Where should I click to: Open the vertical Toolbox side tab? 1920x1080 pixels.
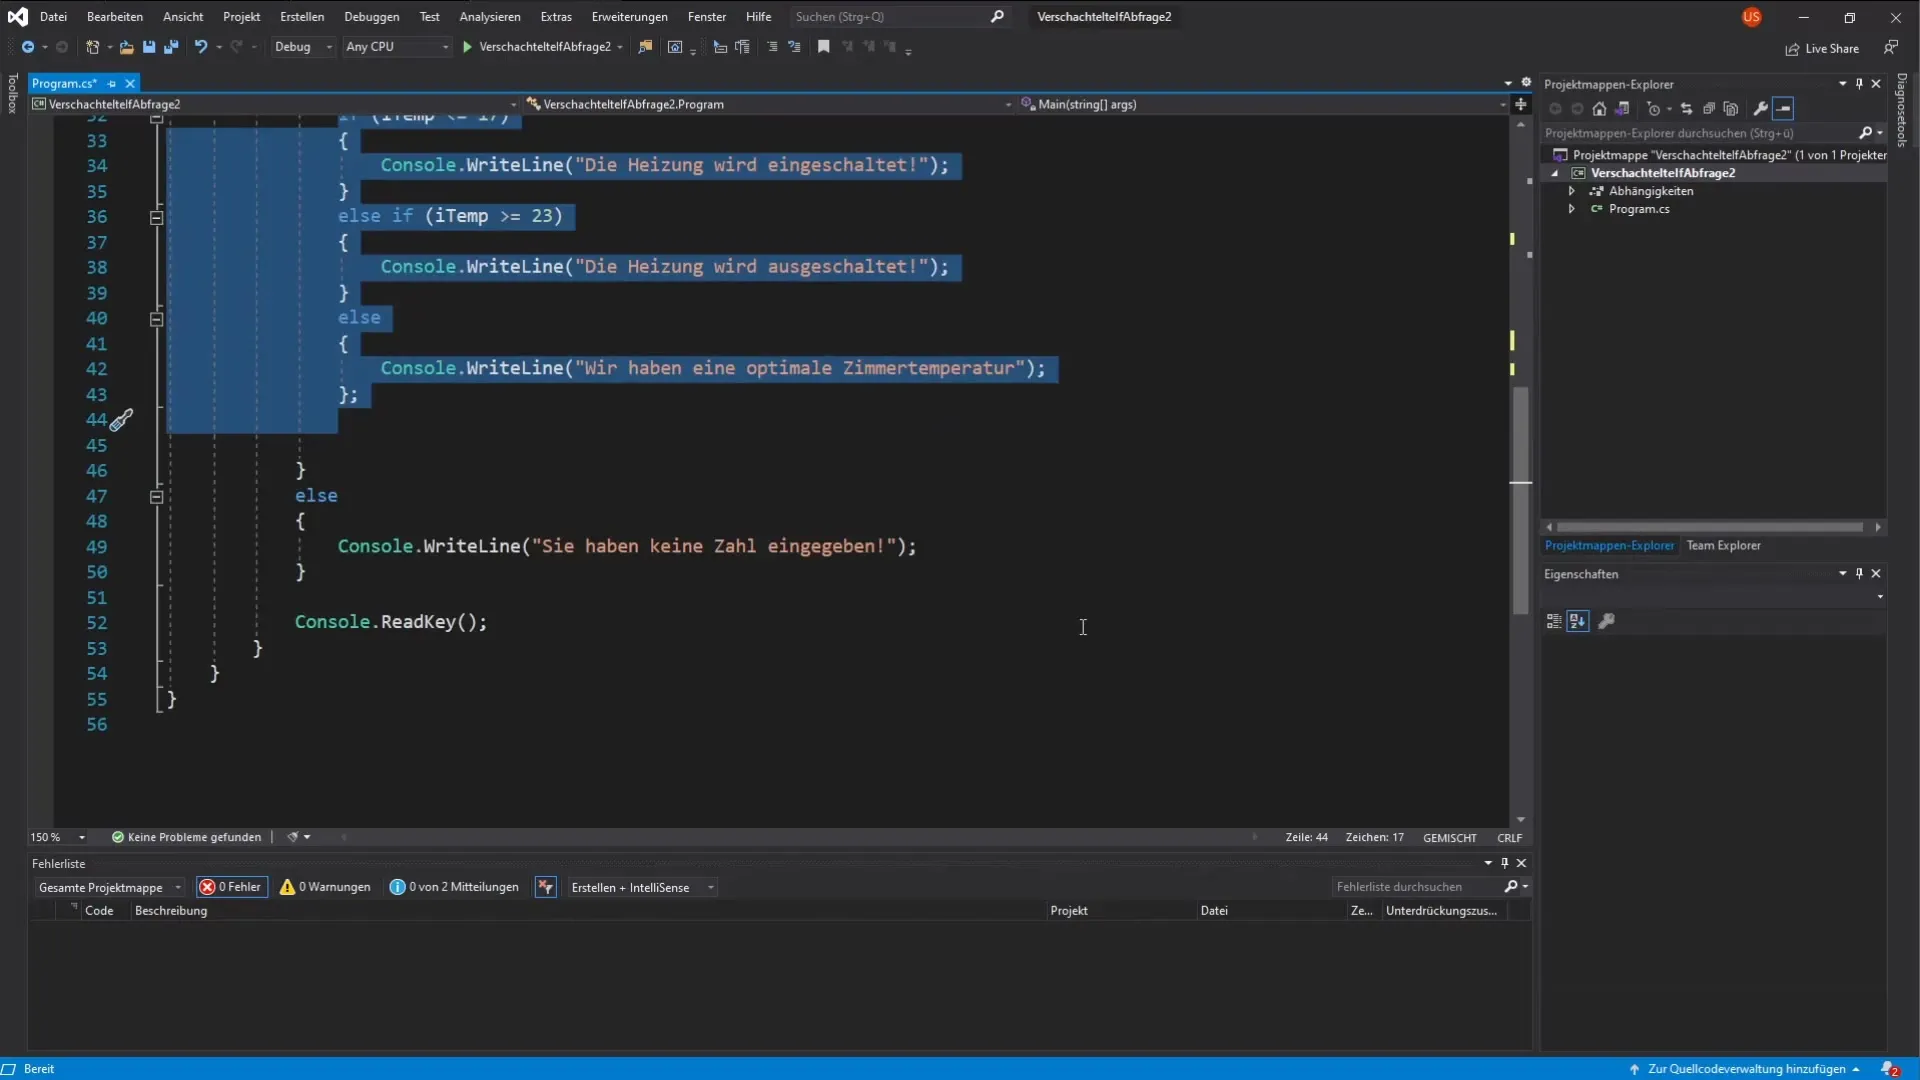[12, 93]
